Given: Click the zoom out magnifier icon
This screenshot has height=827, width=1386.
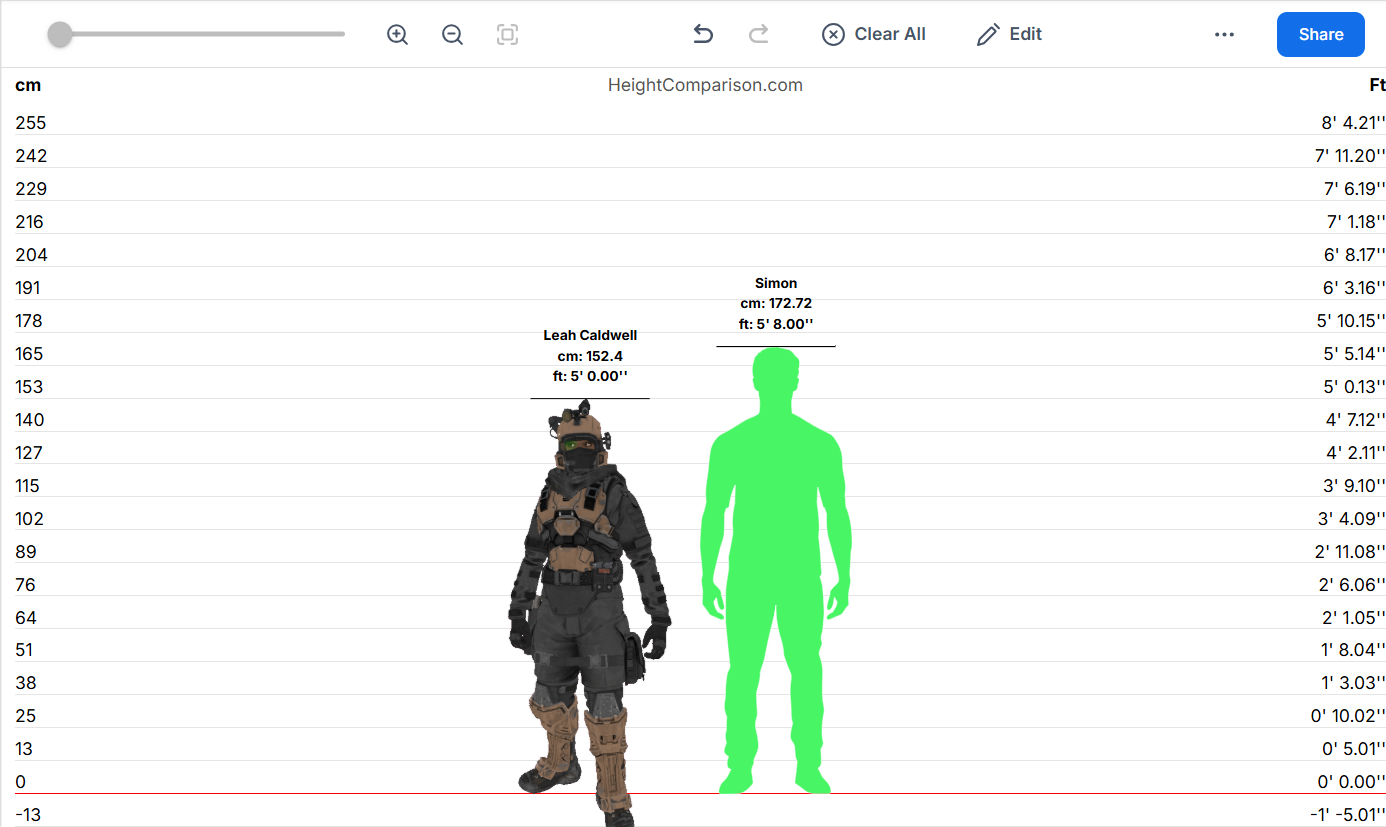Looking at the screenshot, I should tap(452, 35).
